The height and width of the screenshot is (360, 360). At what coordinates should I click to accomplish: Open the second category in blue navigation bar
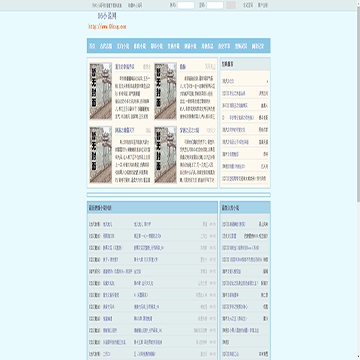tap(106, 46)
